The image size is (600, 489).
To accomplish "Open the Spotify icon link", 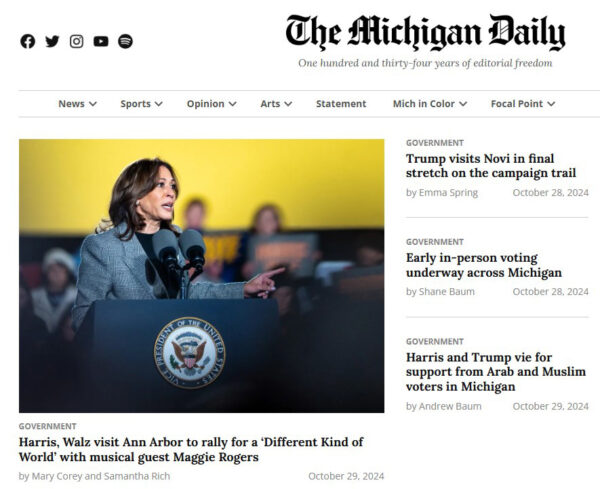I will [125, 41].
